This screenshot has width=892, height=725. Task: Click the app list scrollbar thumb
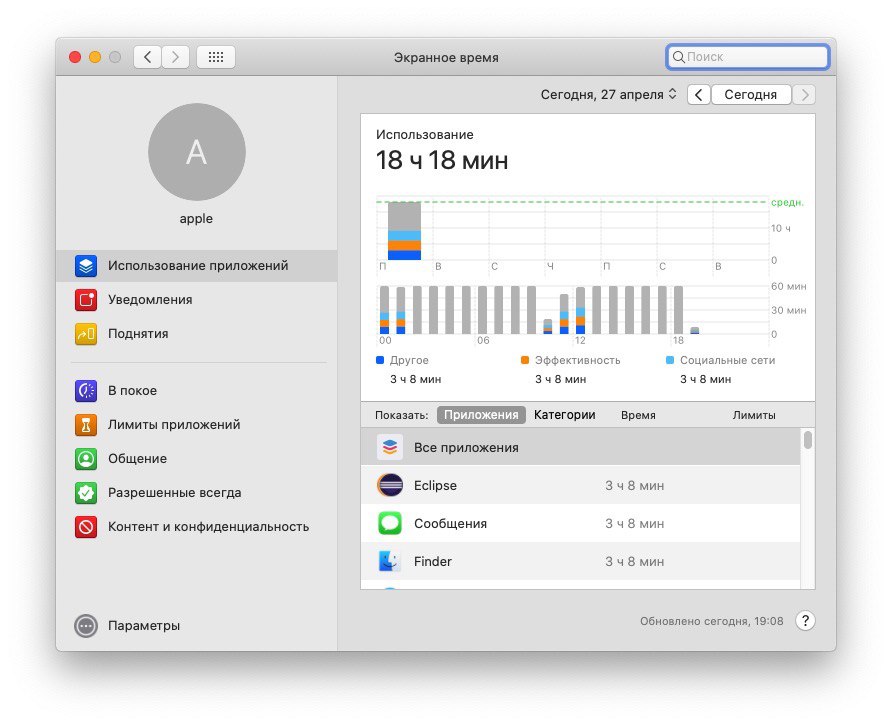pyautogui.click(x=807, y=440)
